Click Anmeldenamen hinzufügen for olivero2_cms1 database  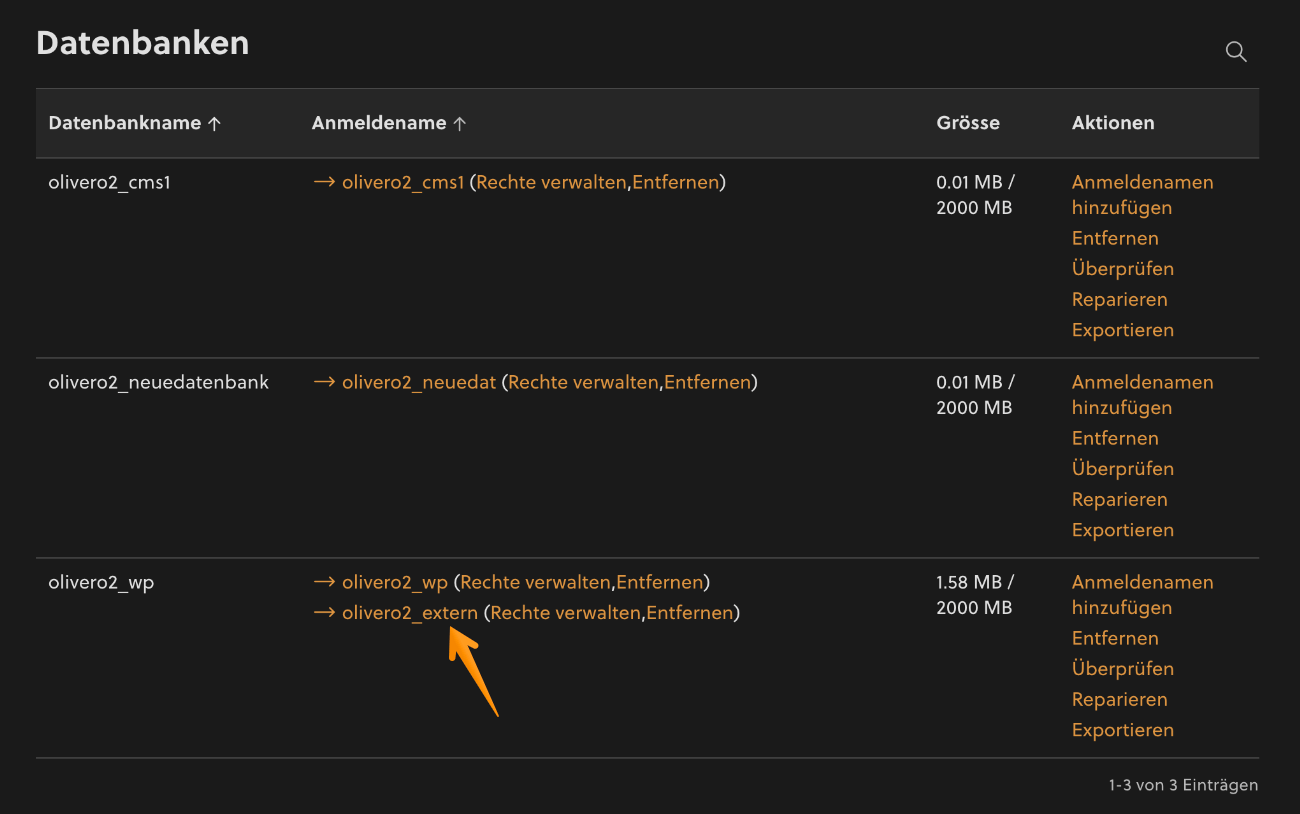click(x=1142, y=195)
